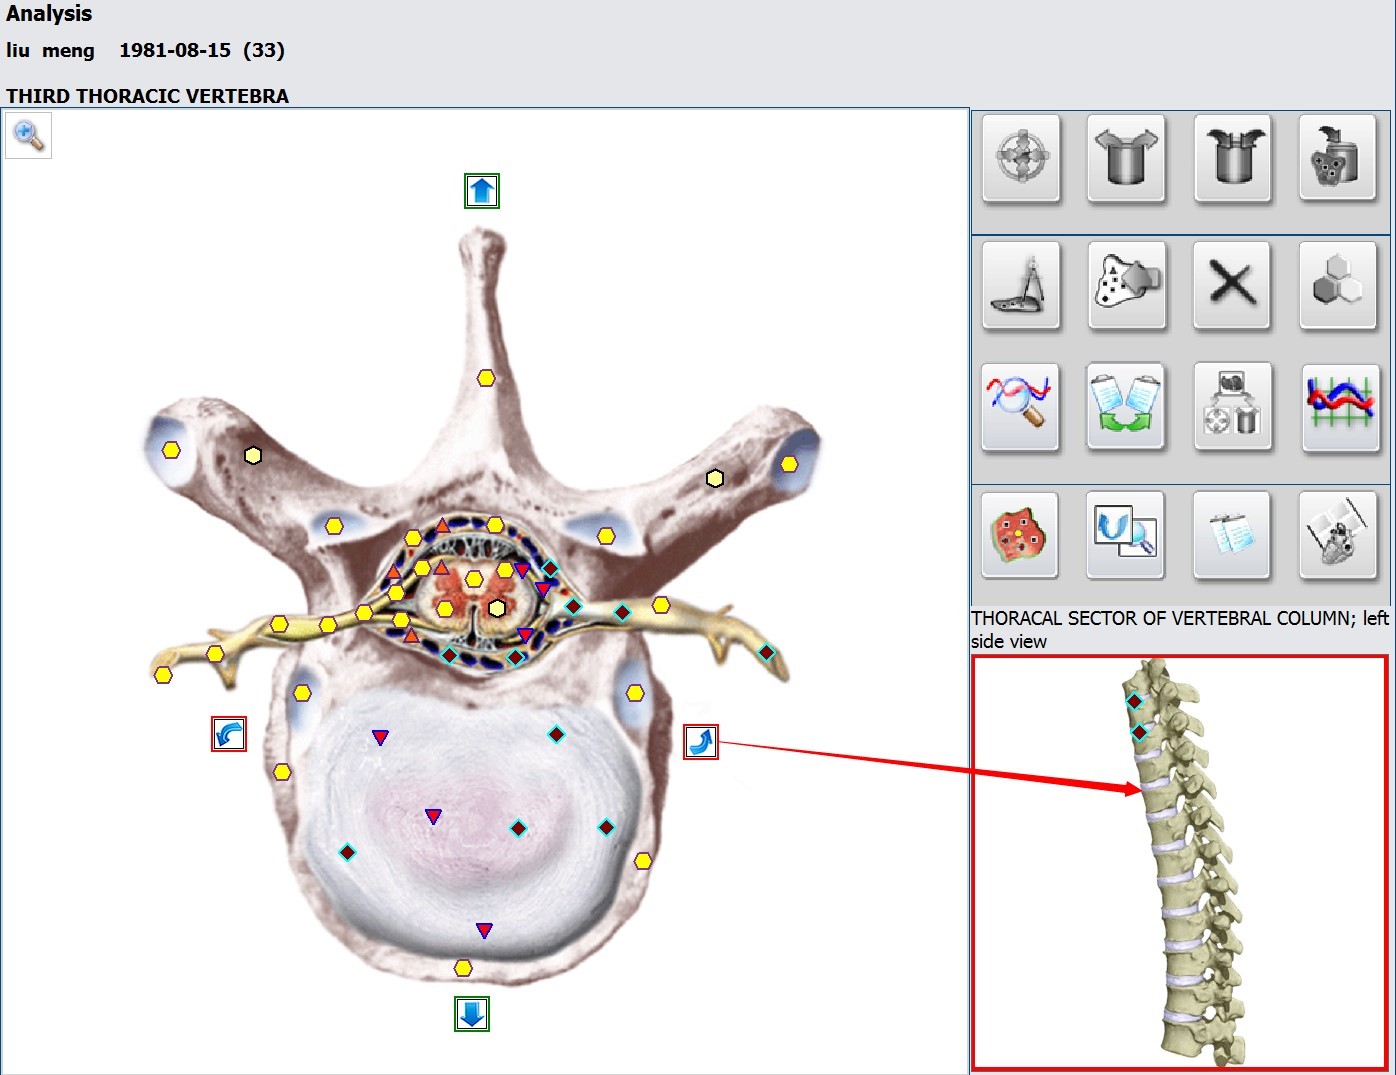Open the three hexagons icon
This screenshot has height=1075, width=1396.
pos(1337,285)
